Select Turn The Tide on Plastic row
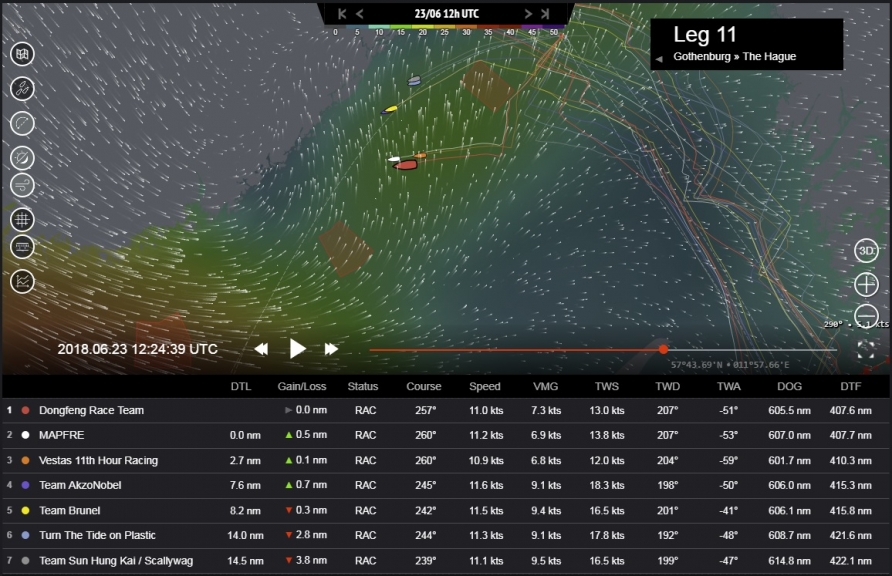The height and width of the screenshot is (576, 892). click(446, 535)
